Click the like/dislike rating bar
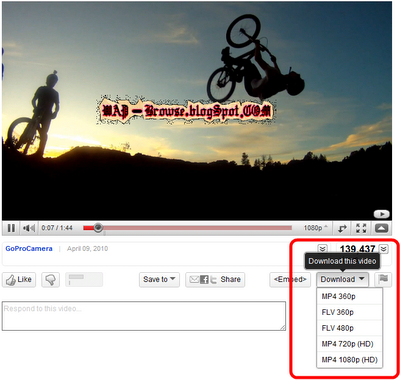Image resolution: width=400 pixels, height=380 pixels. point(84,280)
